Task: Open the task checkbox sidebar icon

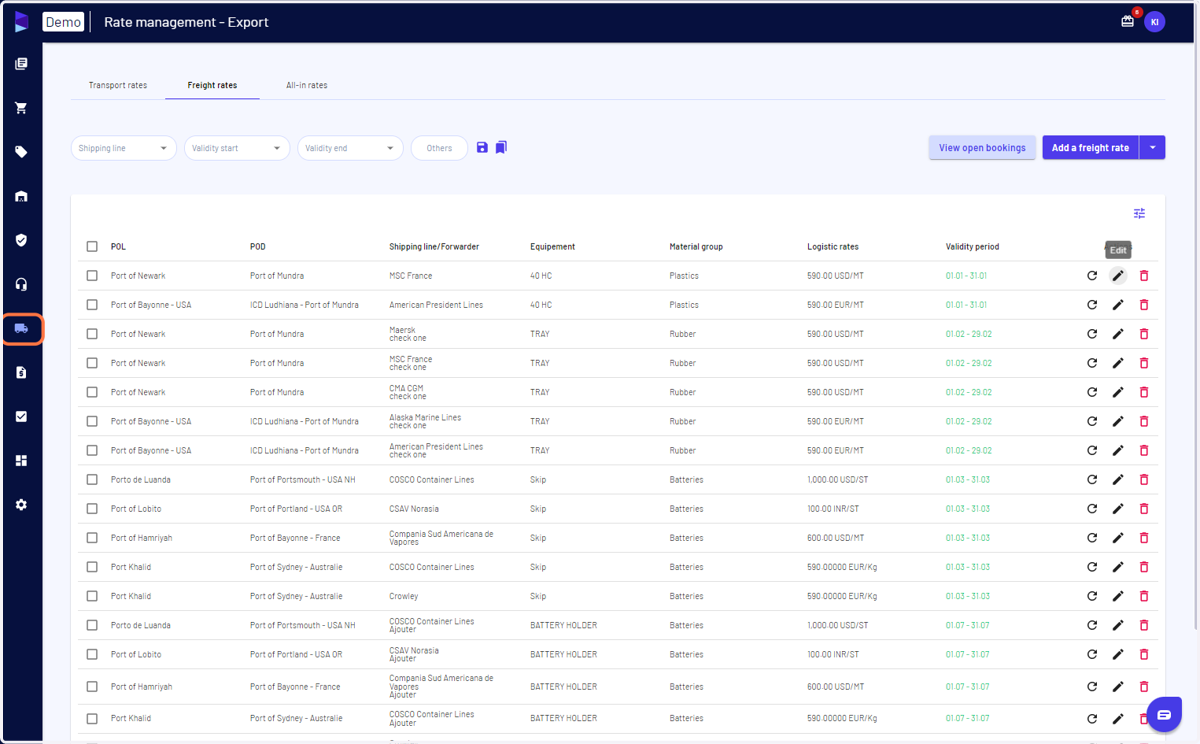Action: pyautogui.click(x=21, y=416)
